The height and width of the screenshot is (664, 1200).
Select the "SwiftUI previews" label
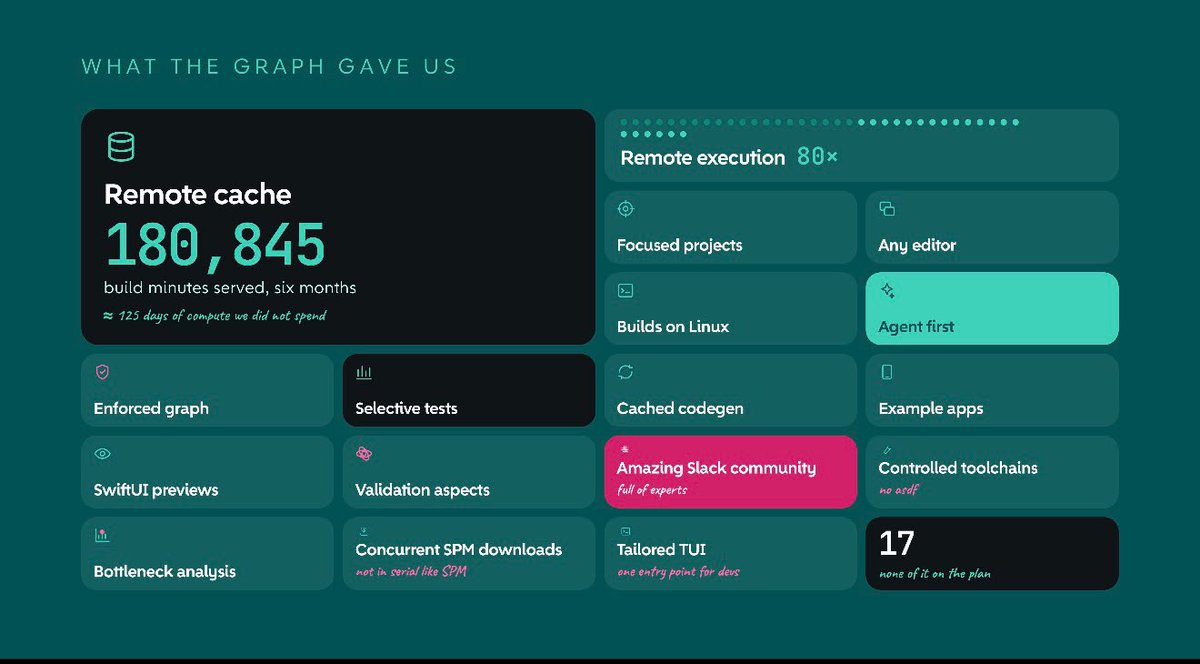tap(156, 490)
